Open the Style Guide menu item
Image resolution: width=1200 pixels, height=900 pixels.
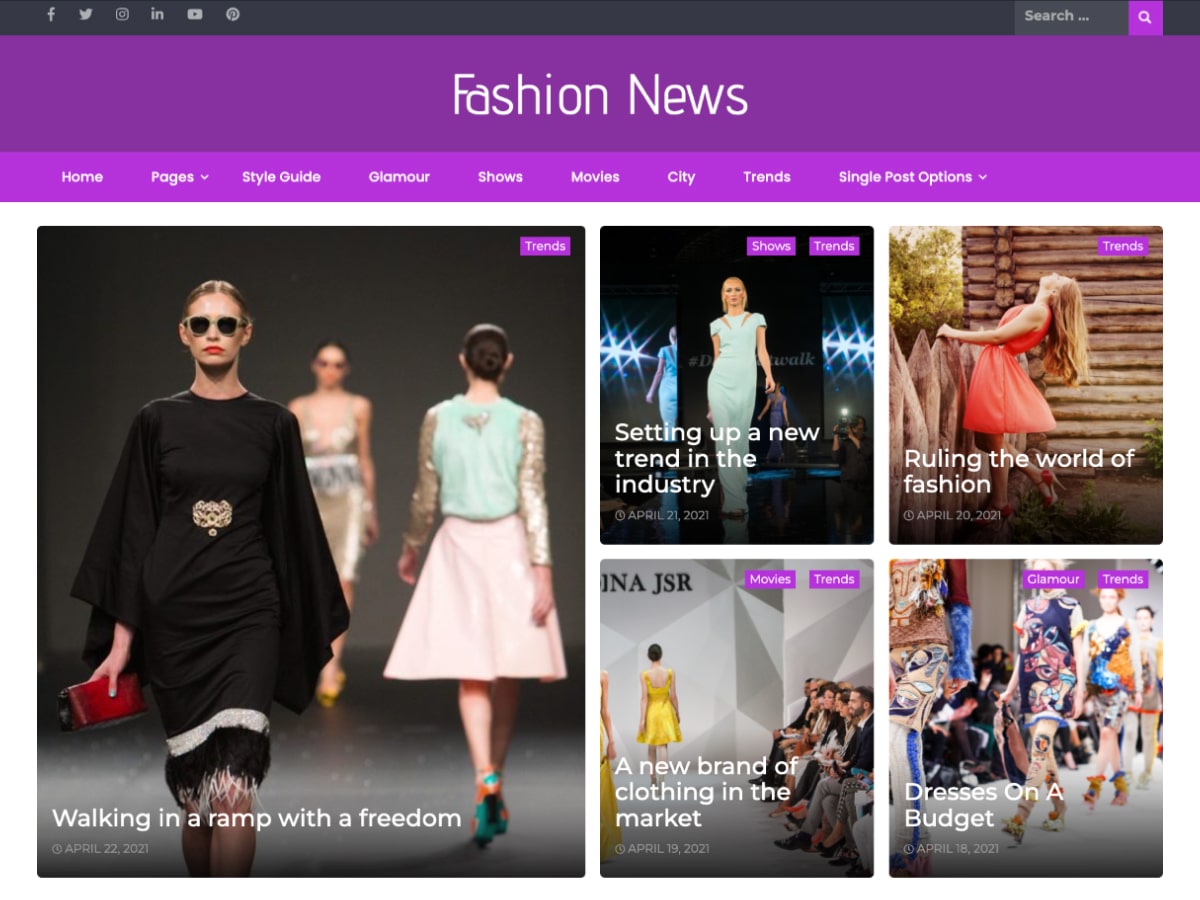point(281,177)
